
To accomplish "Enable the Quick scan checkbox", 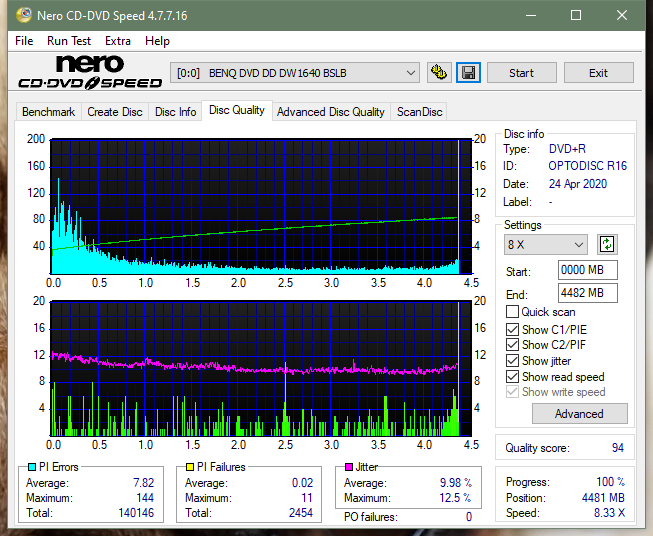I will [x=512, y=312].
